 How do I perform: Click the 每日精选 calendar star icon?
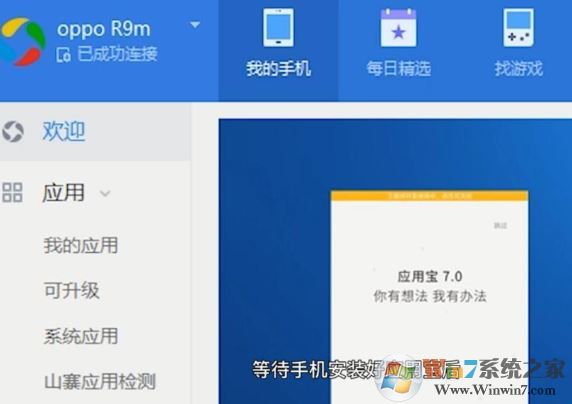pos(398,28)
